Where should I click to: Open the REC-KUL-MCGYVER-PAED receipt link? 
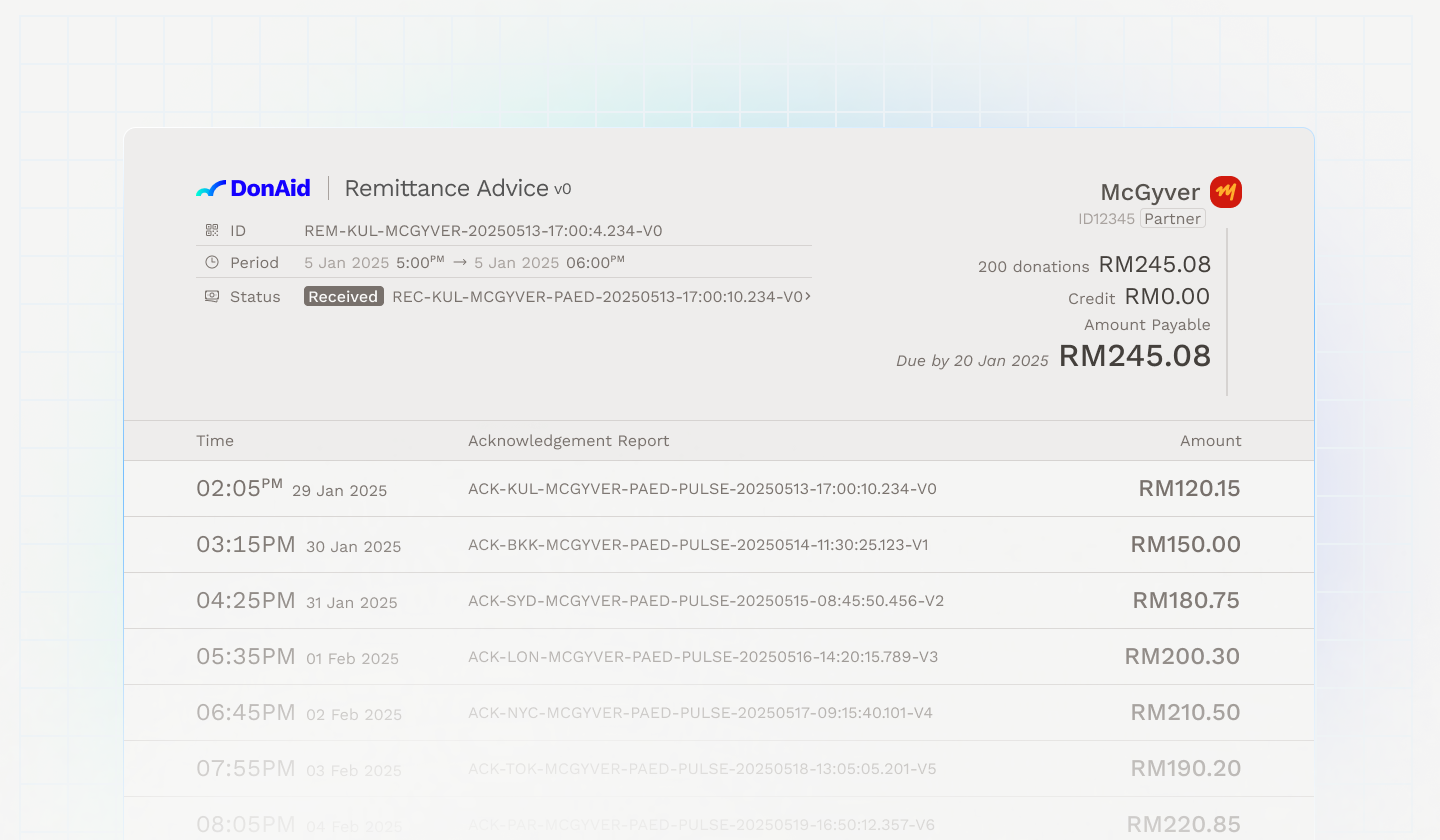(597, 297)
